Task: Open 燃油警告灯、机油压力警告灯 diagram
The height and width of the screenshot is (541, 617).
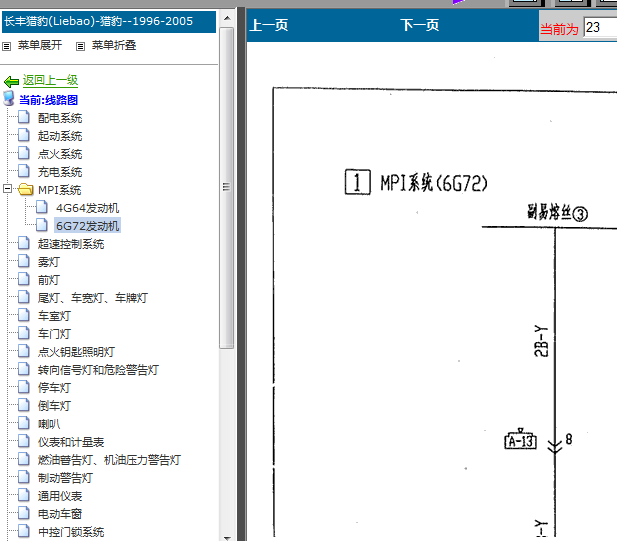Action: pos(109,460)
